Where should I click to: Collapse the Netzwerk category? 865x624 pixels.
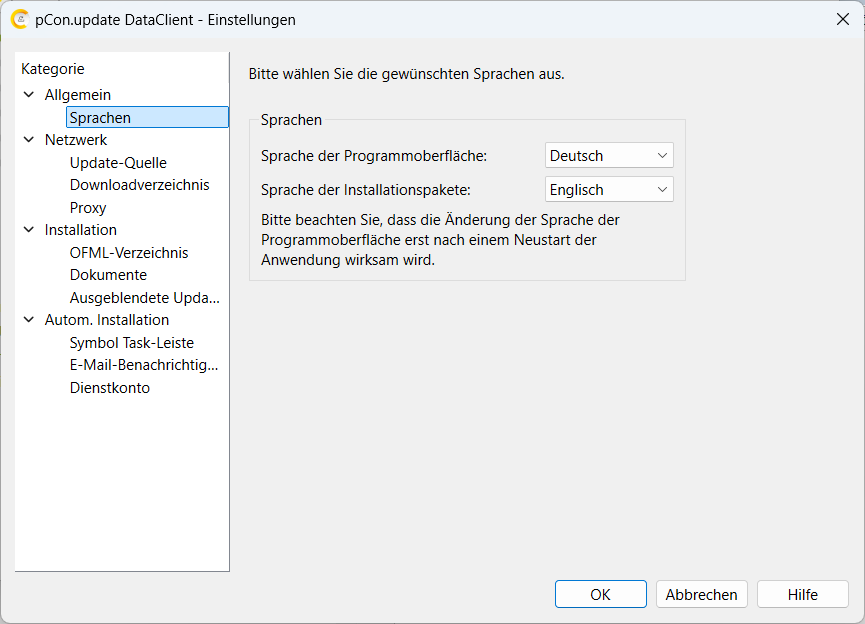pos(29,140)
